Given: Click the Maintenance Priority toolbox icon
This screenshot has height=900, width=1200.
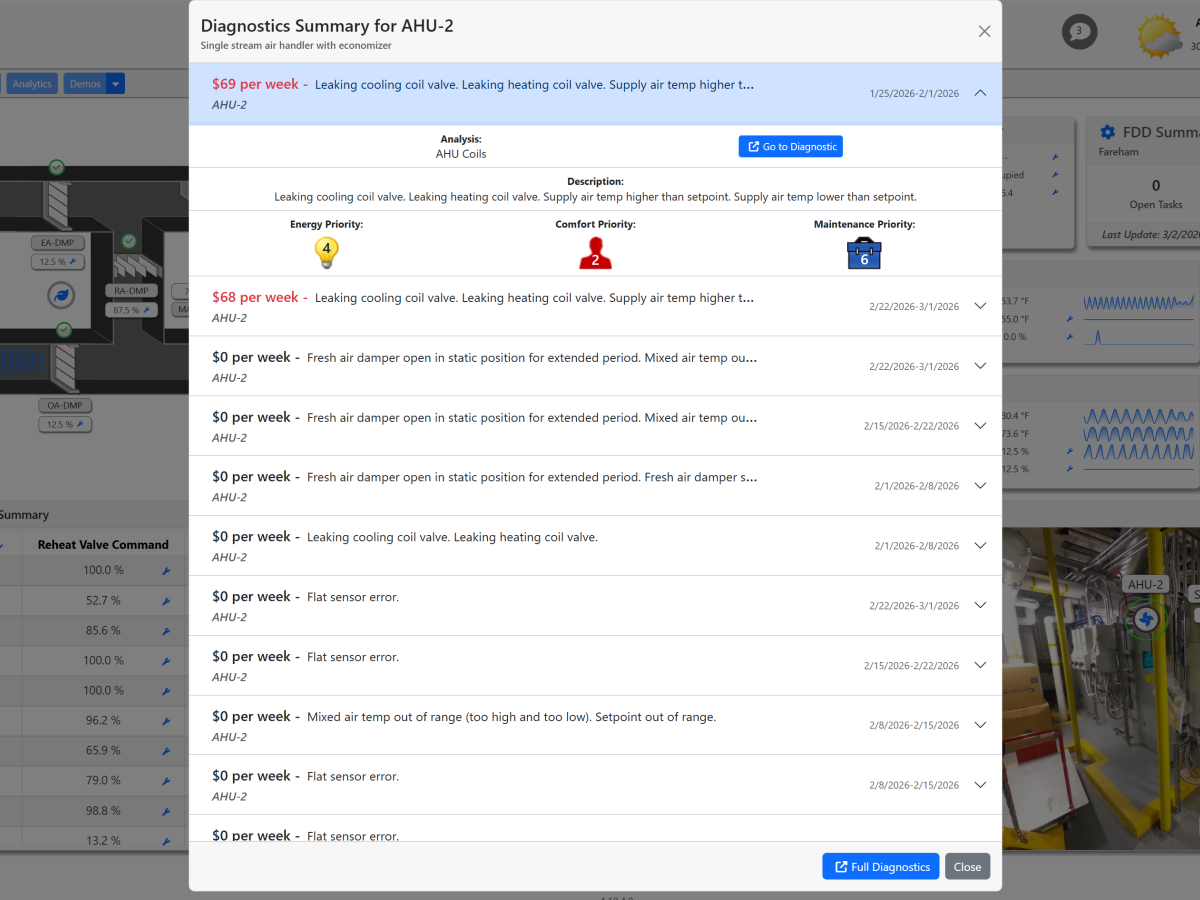Looking at the screenshot, I should tap(864, 254).
